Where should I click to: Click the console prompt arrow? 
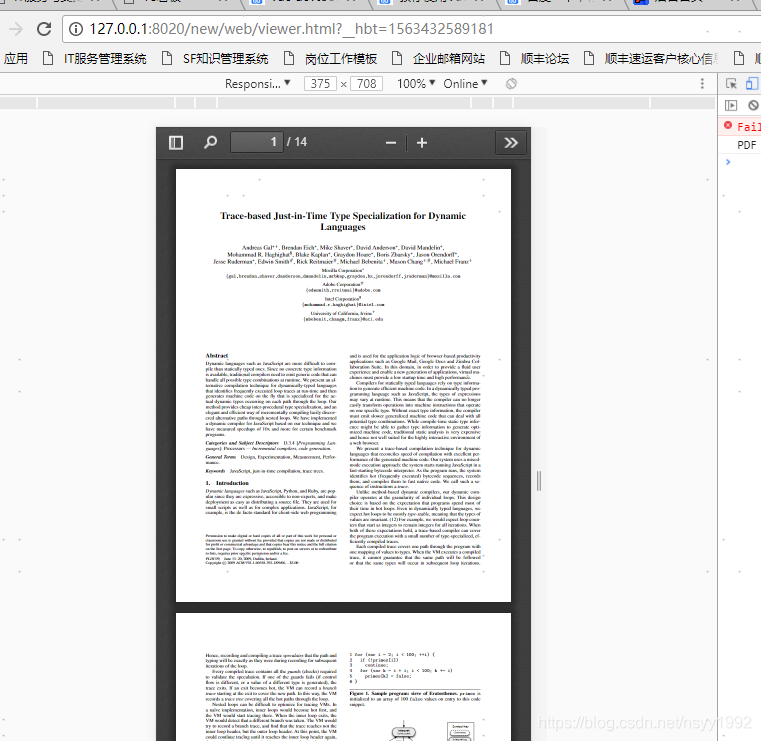pyautogui.click(x=728, y=162)
